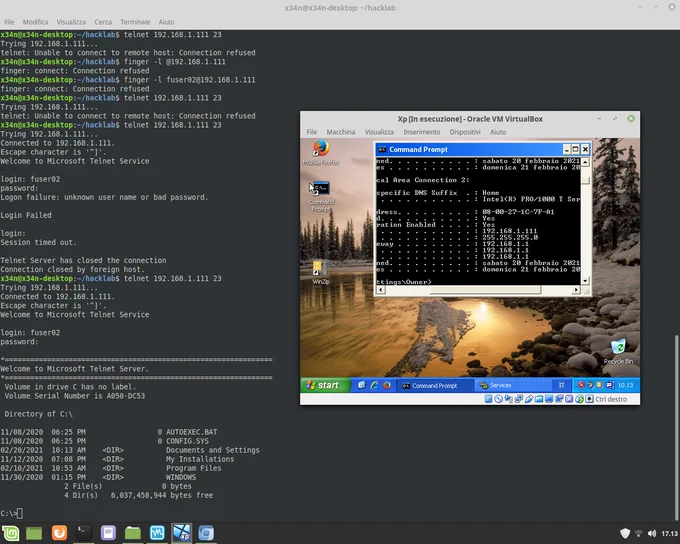Viewport: 680px width, 544px height.
Task: Click the 17.13 clock in Mint panel
Action: tap(670, 534)
